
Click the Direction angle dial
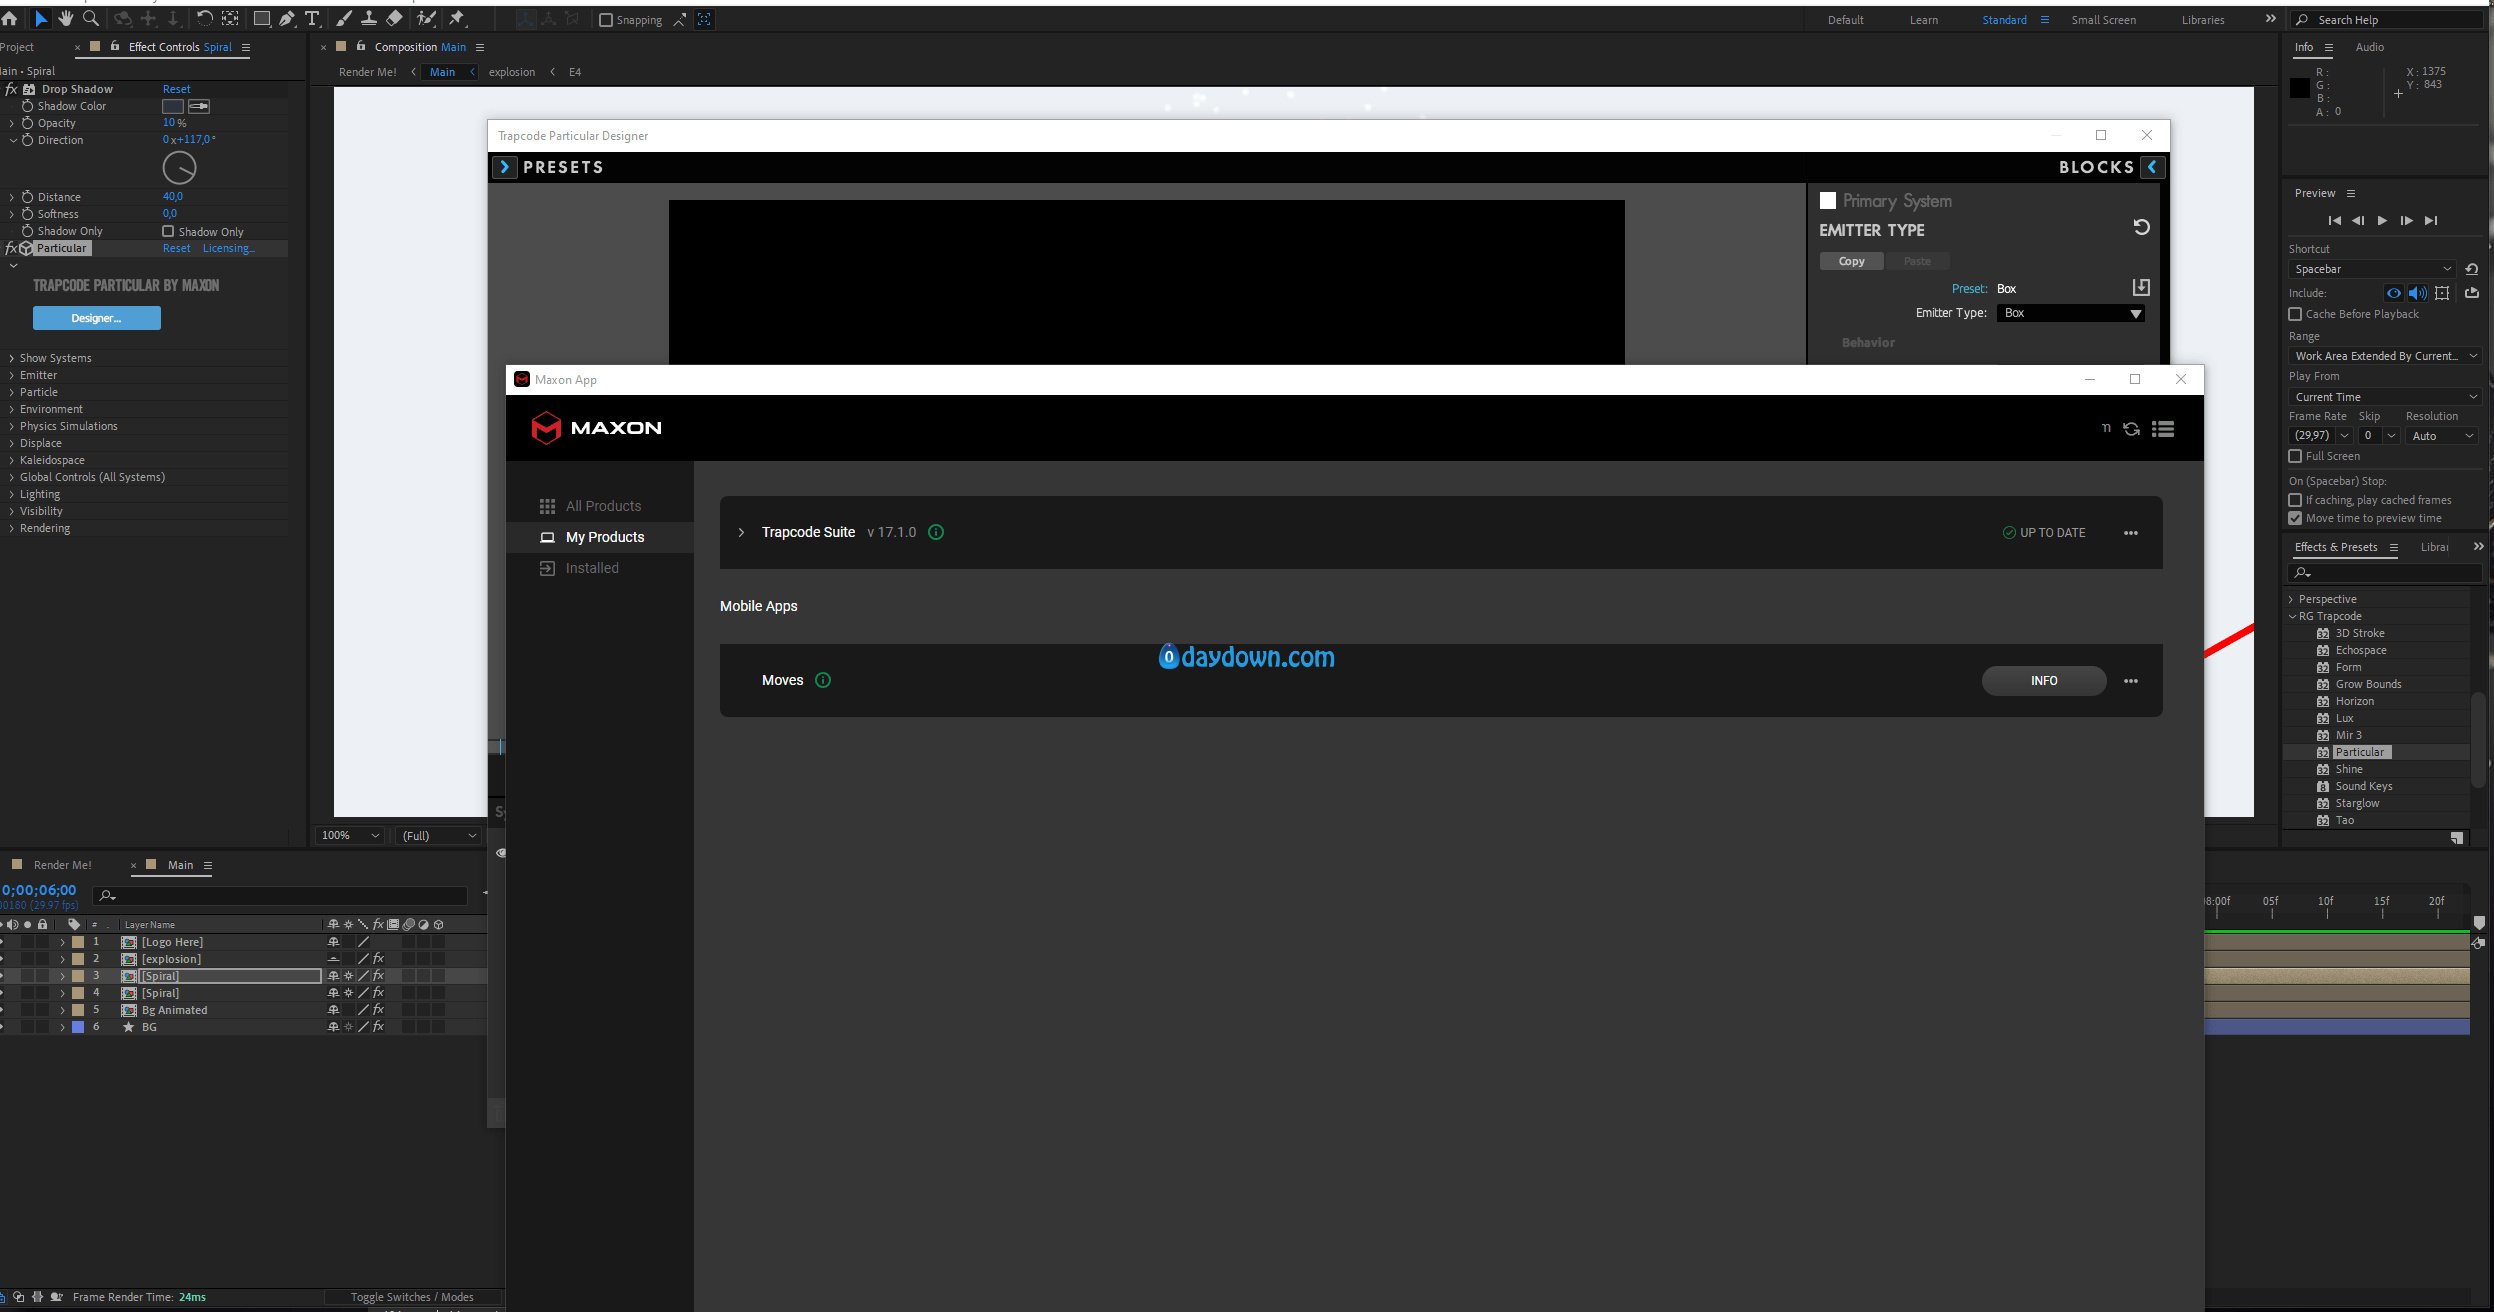coord(179,167)
